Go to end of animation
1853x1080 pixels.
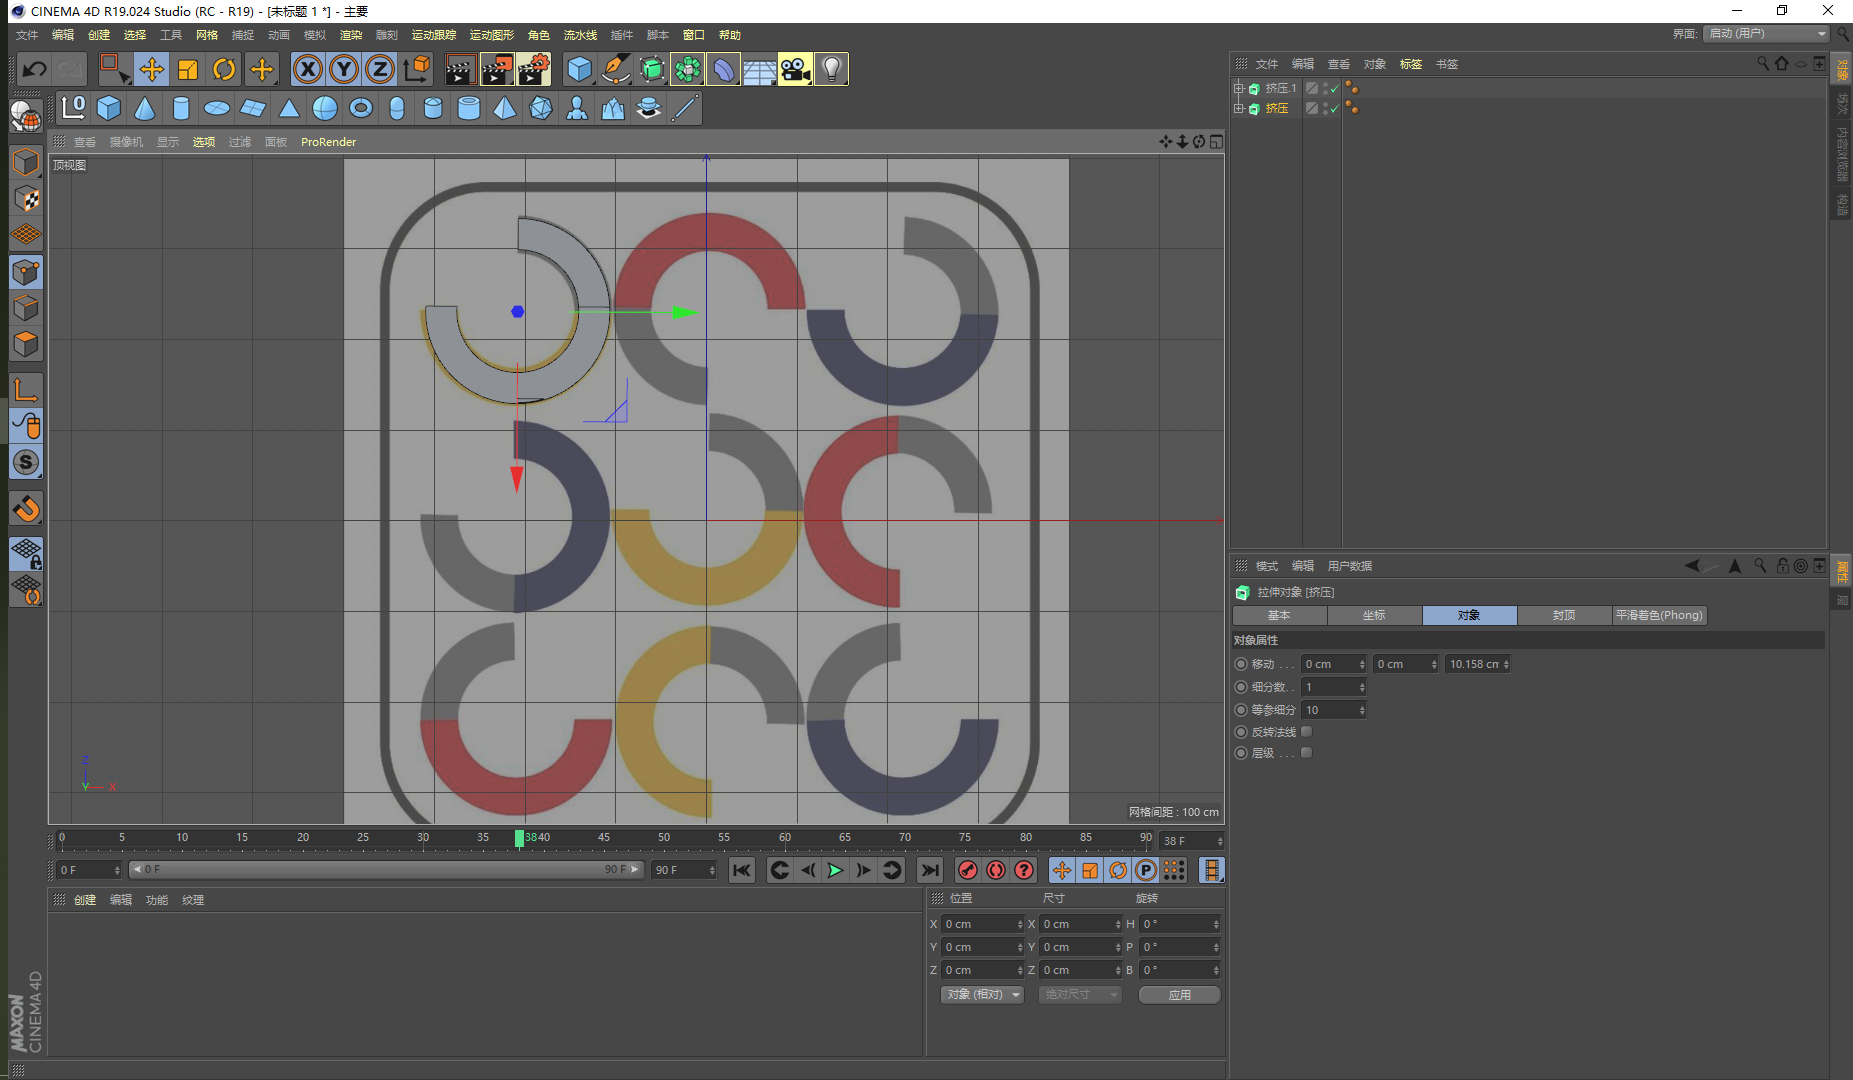930,870
